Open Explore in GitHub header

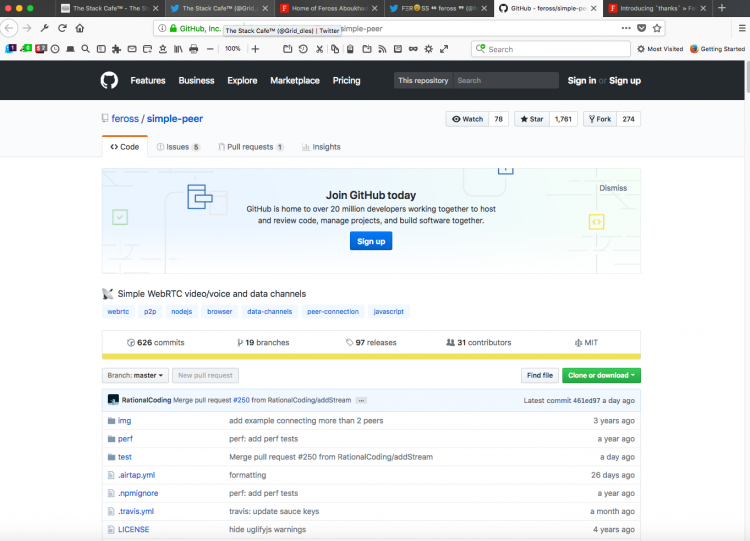[x=242, y=80]
